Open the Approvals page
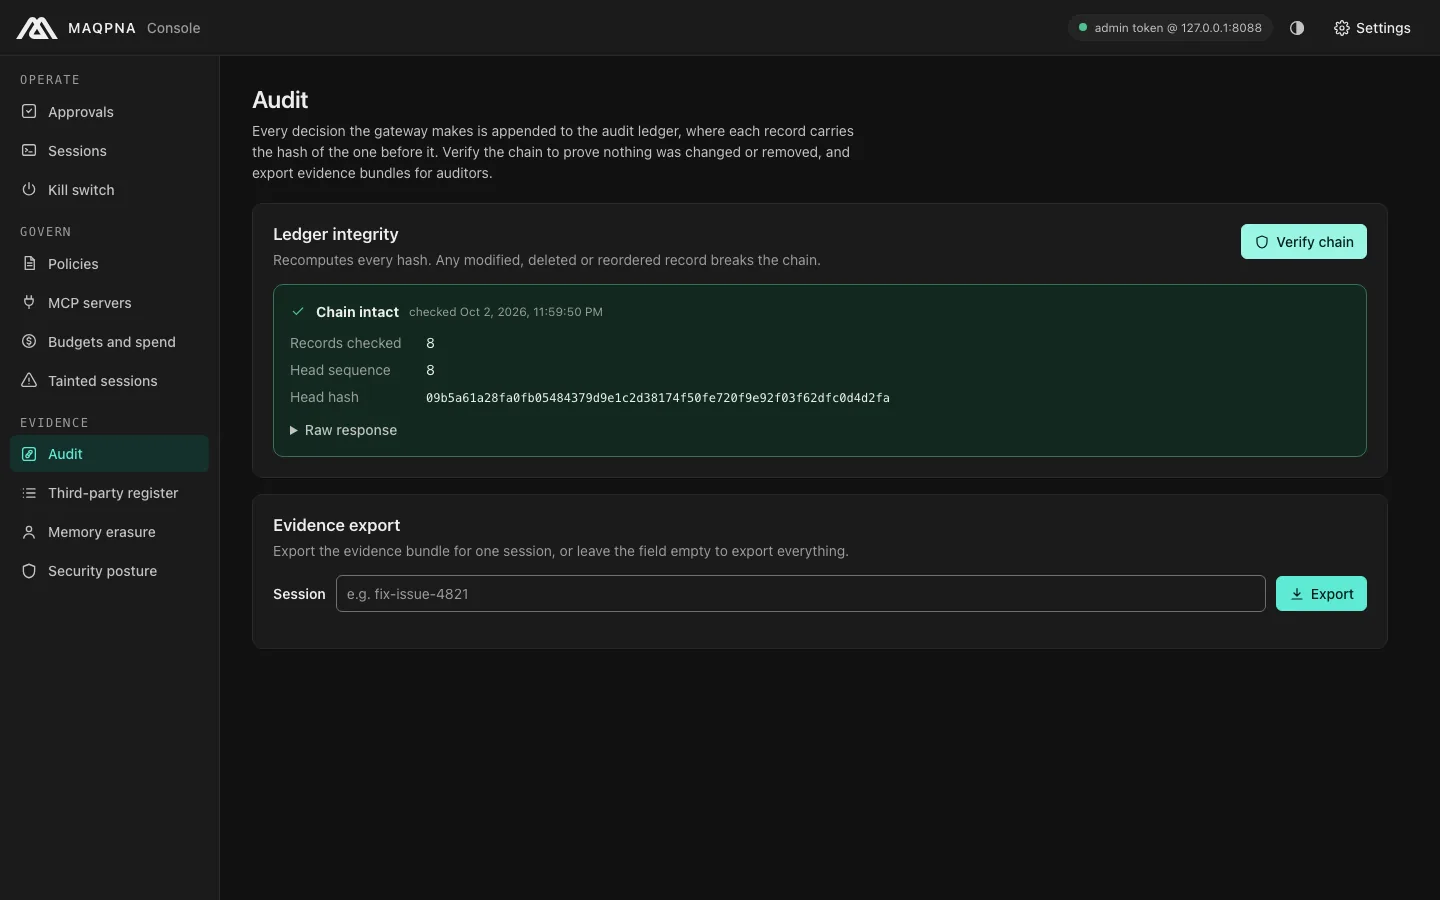Viewport: 1440px width, 900px height. tap(109, 112)
